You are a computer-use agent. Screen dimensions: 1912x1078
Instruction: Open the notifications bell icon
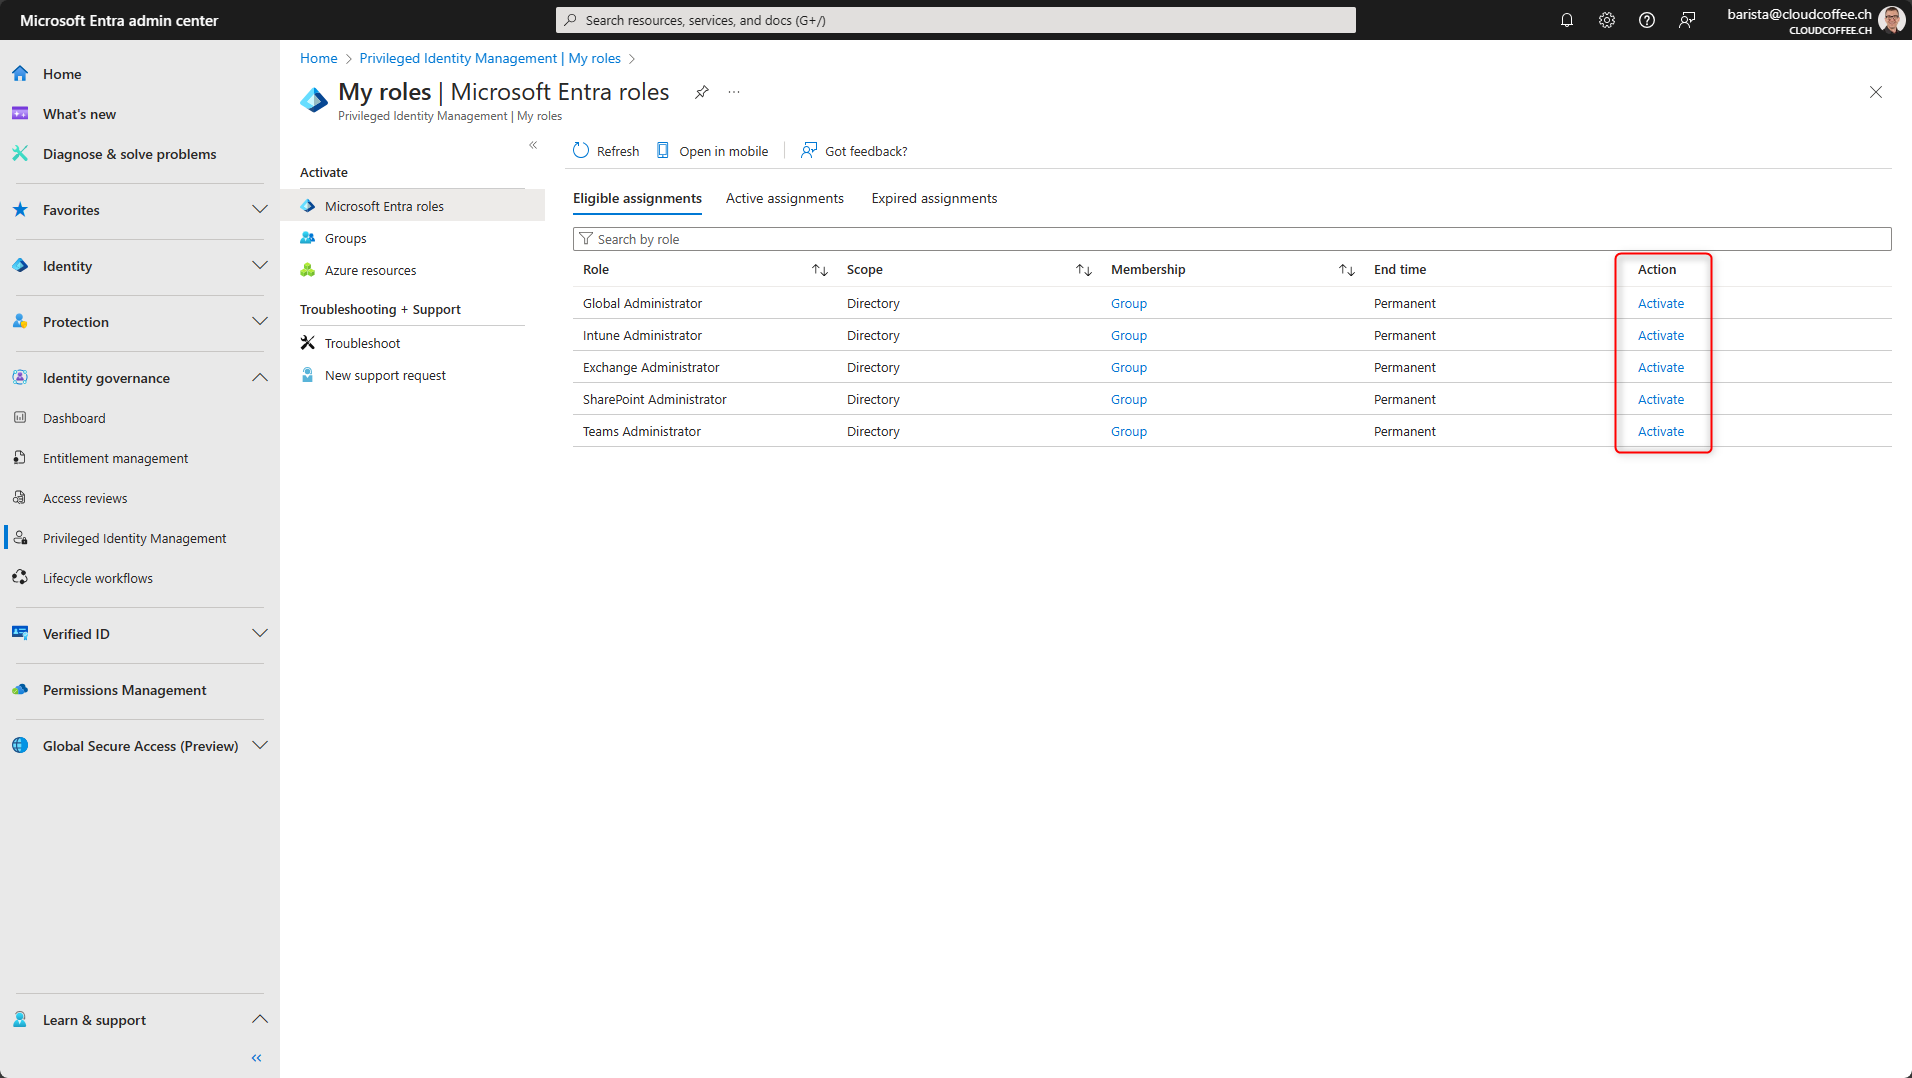[x=1567, y=20]
